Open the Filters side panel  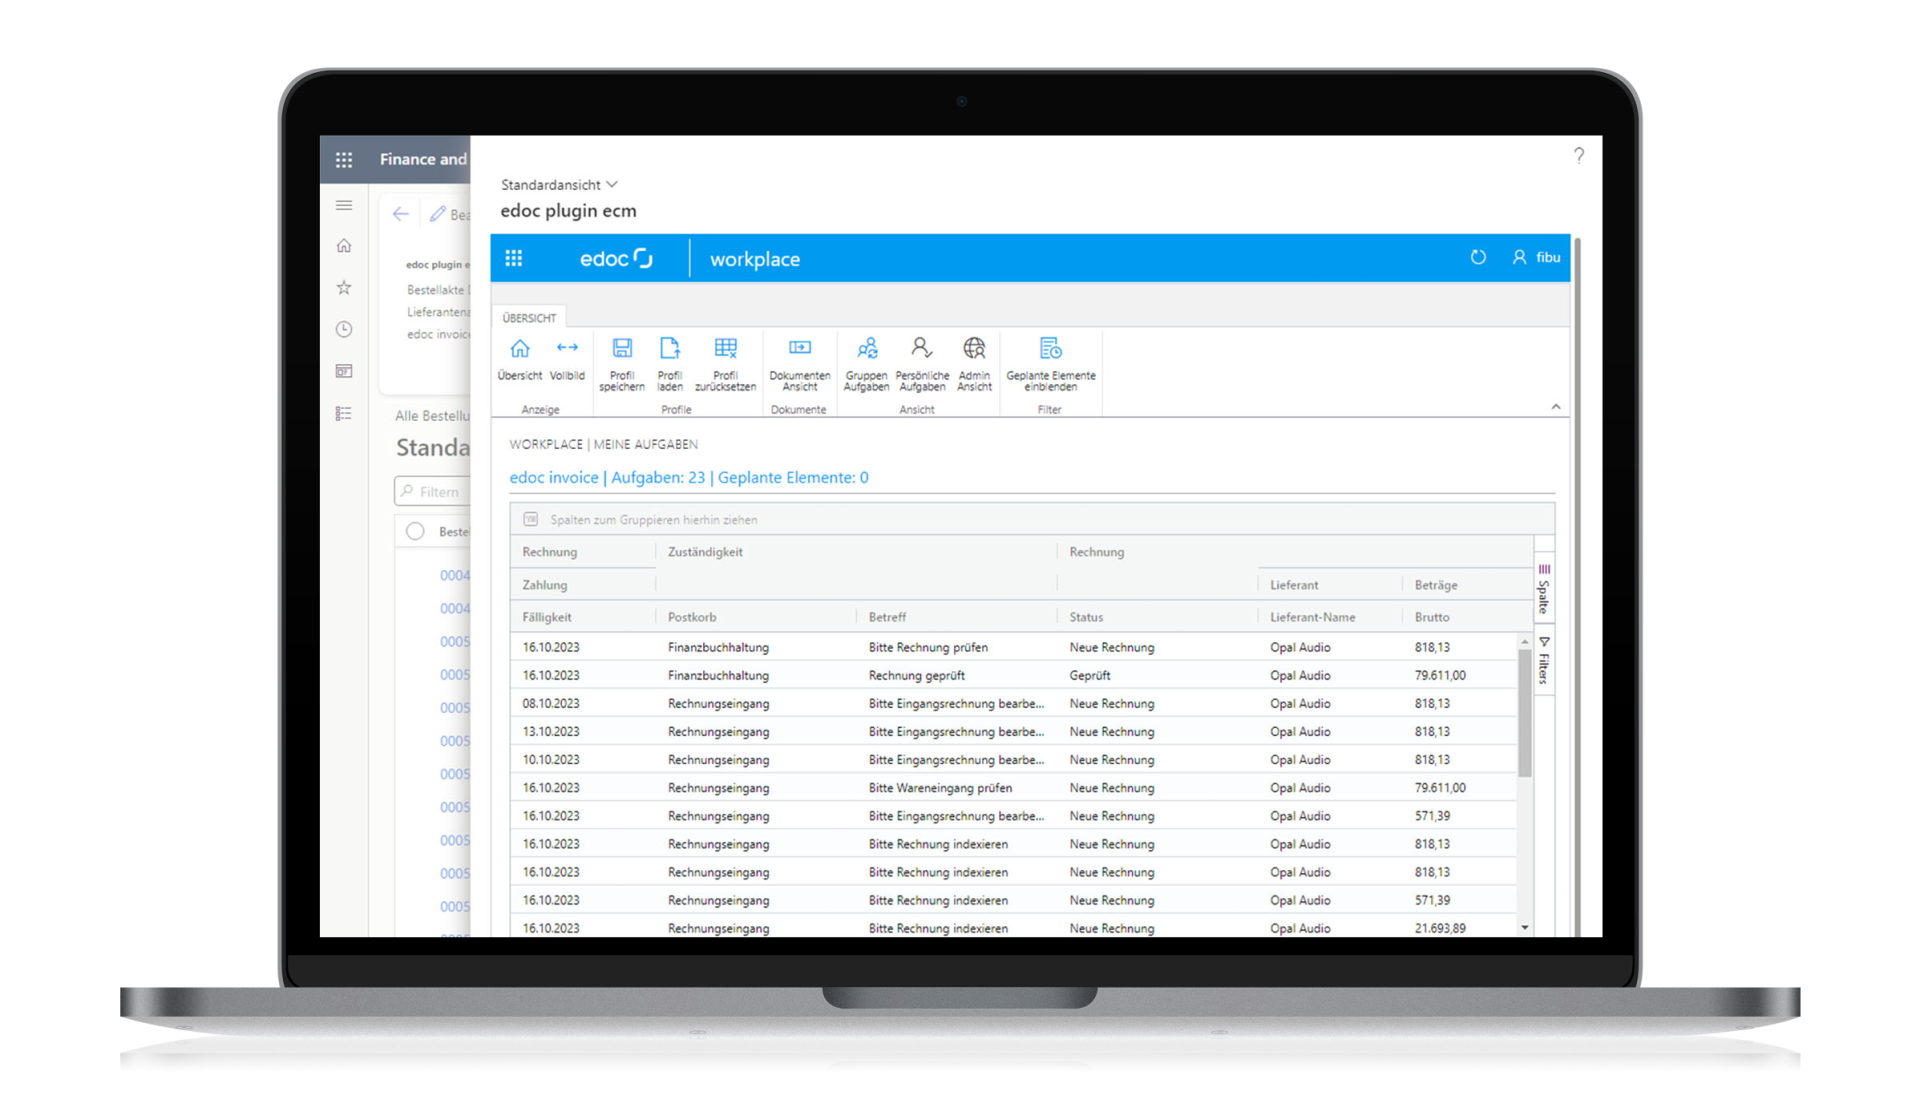[x=1544, y=659]
